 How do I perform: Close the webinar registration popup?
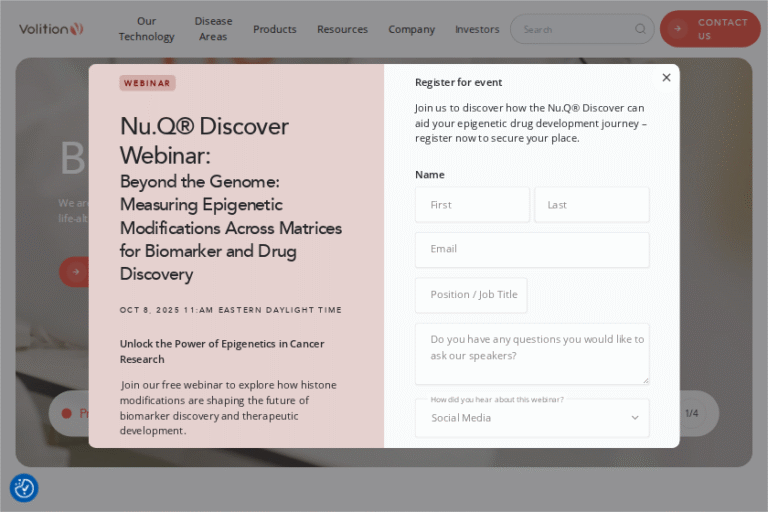point(666,78)
